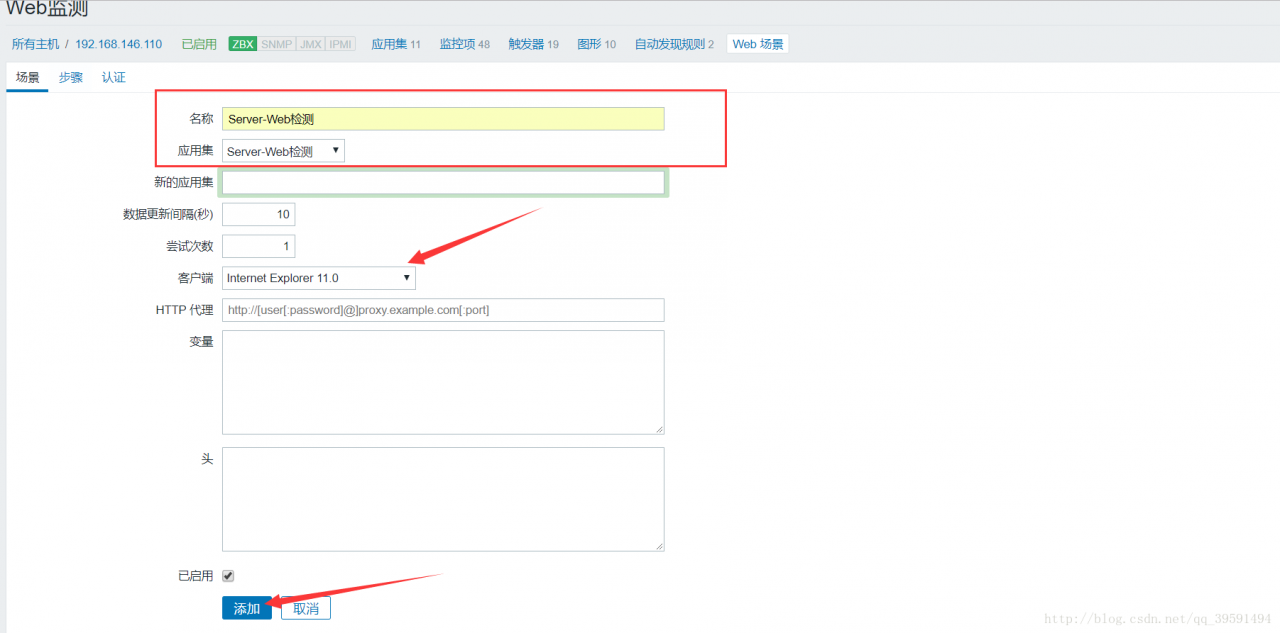Switch to the 步骤 tab

pos(70,77)
